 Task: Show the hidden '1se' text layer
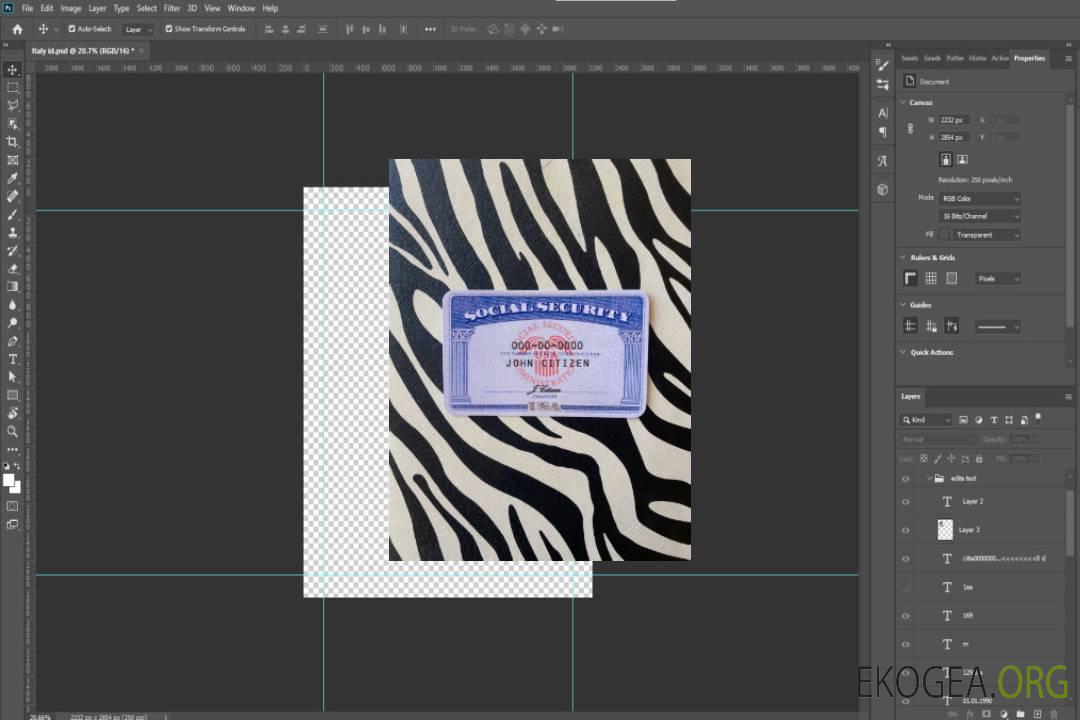point(906,587)
